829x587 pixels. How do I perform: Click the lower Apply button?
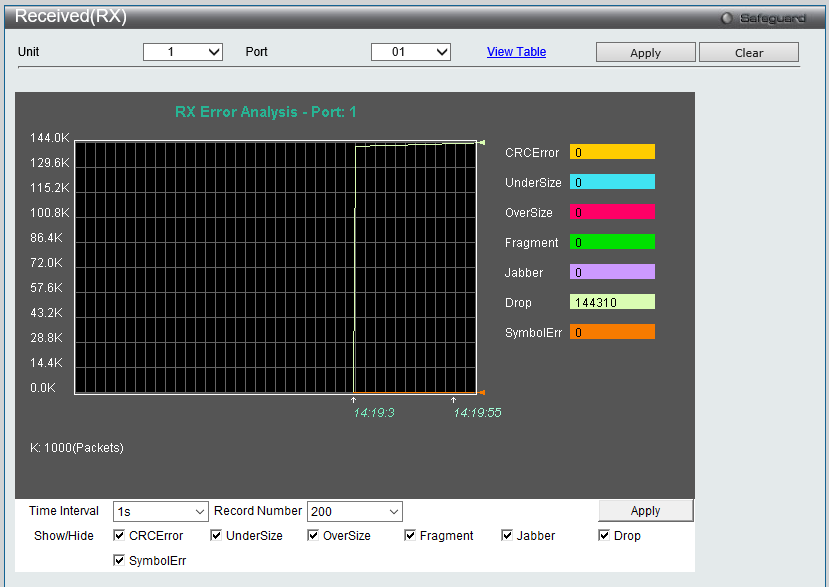tap(645, 511)
